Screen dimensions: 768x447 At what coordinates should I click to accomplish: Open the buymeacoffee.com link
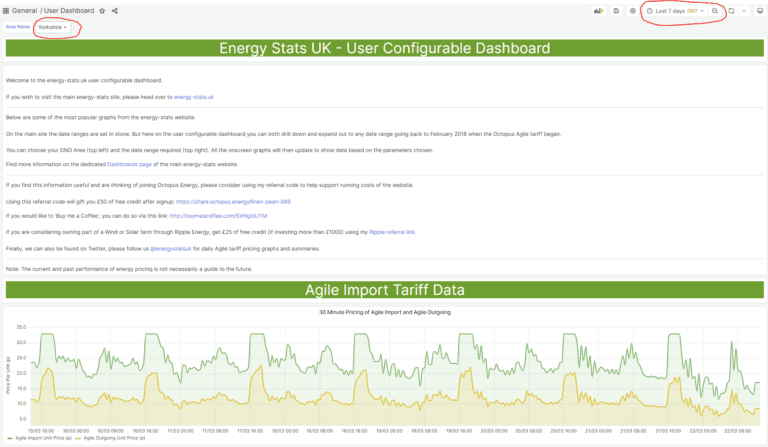coord(218,216)
